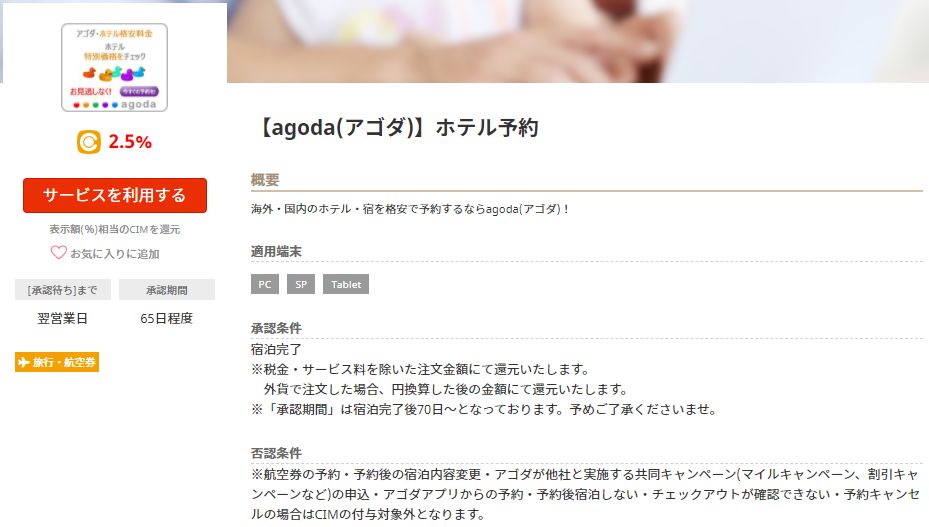The image size is (929, 527).
Task: Click the サービスを利用する button
Action: (115, 195)
